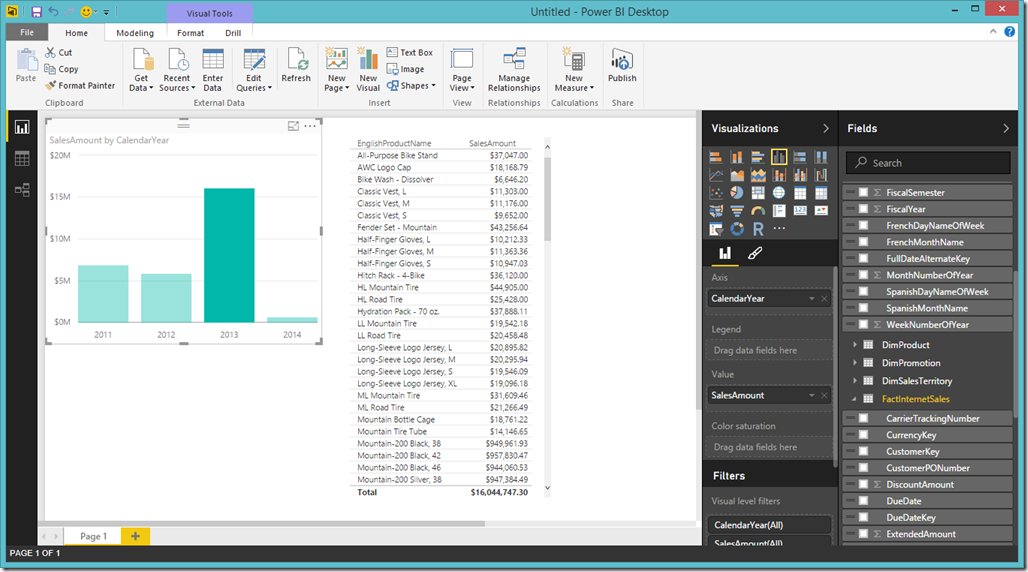Click the Publish button

pos(622,65)
